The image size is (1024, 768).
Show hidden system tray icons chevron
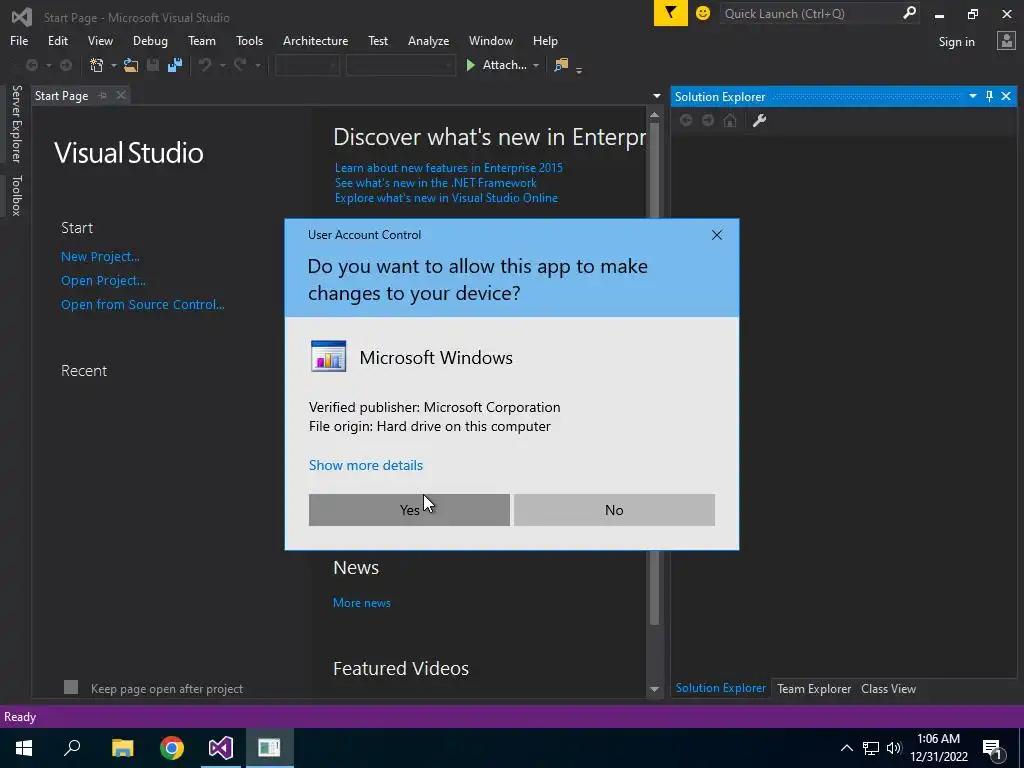pos(846,748)
